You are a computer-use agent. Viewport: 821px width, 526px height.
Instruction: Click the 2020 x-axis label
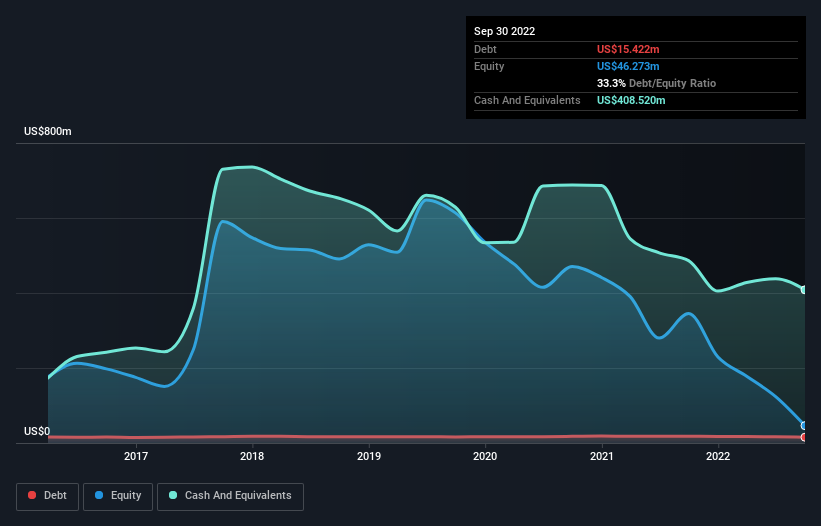[x=485, y=456]
